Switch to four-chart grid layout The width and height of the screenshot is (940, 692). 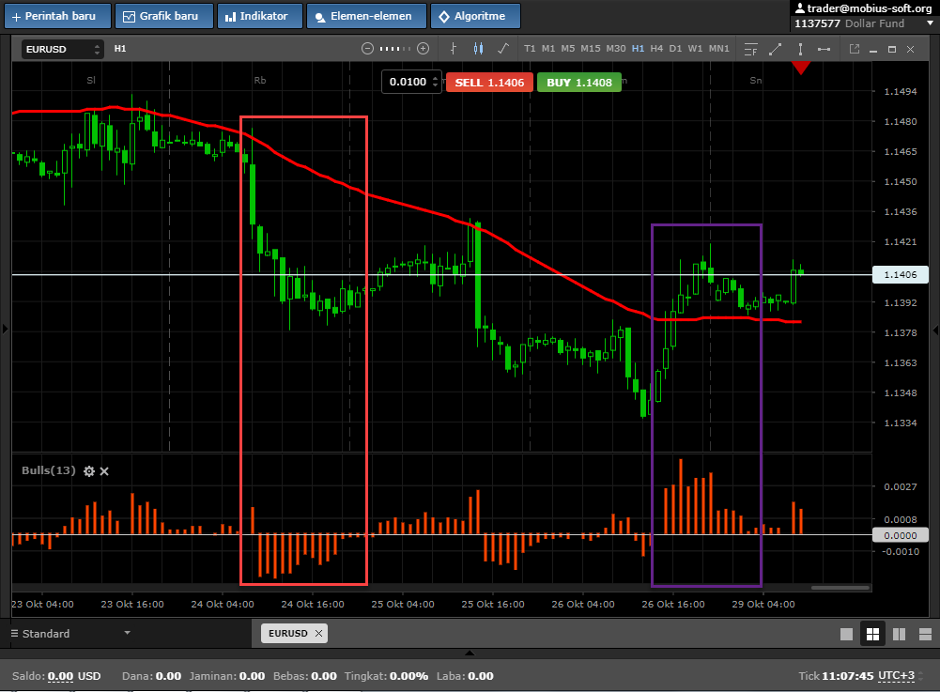(x=873, y=634)
